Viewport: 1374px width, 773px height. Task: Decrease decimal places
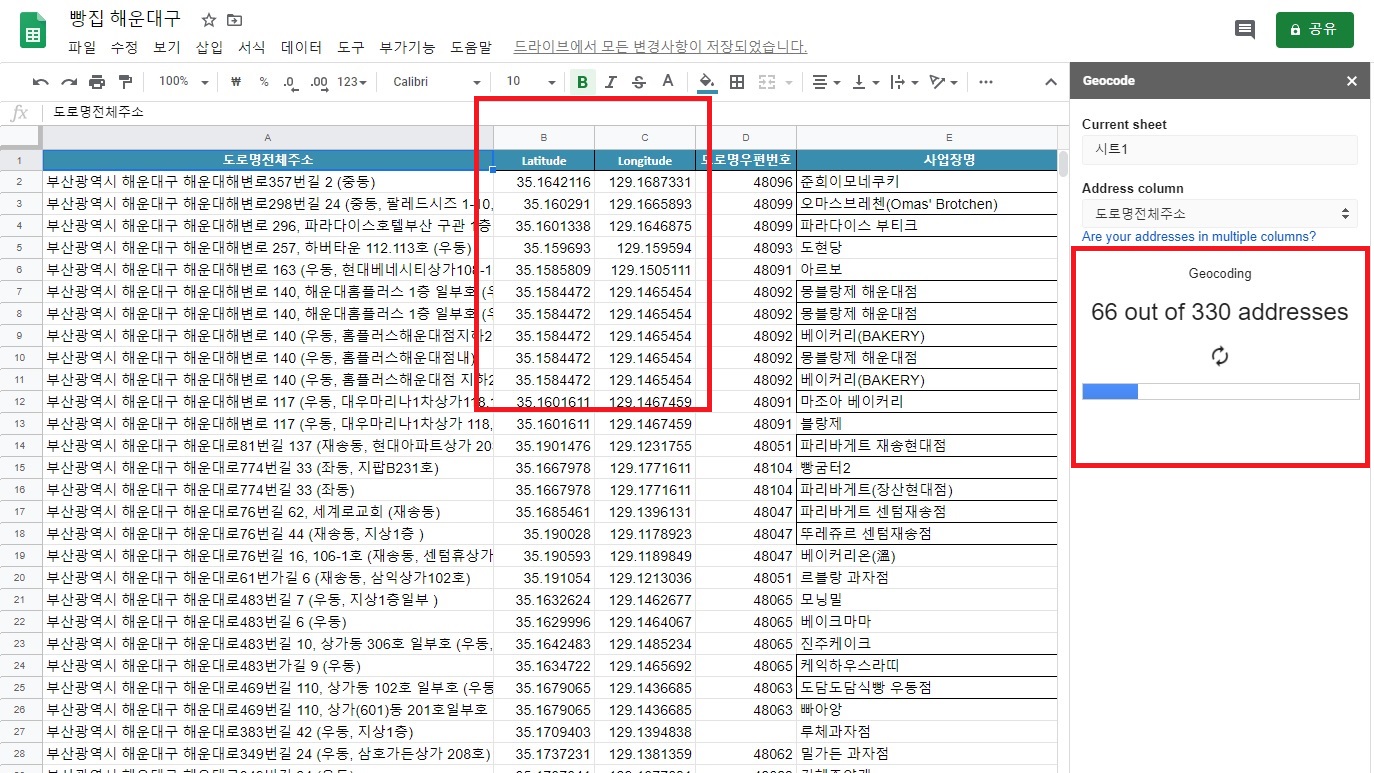point(290,82)
